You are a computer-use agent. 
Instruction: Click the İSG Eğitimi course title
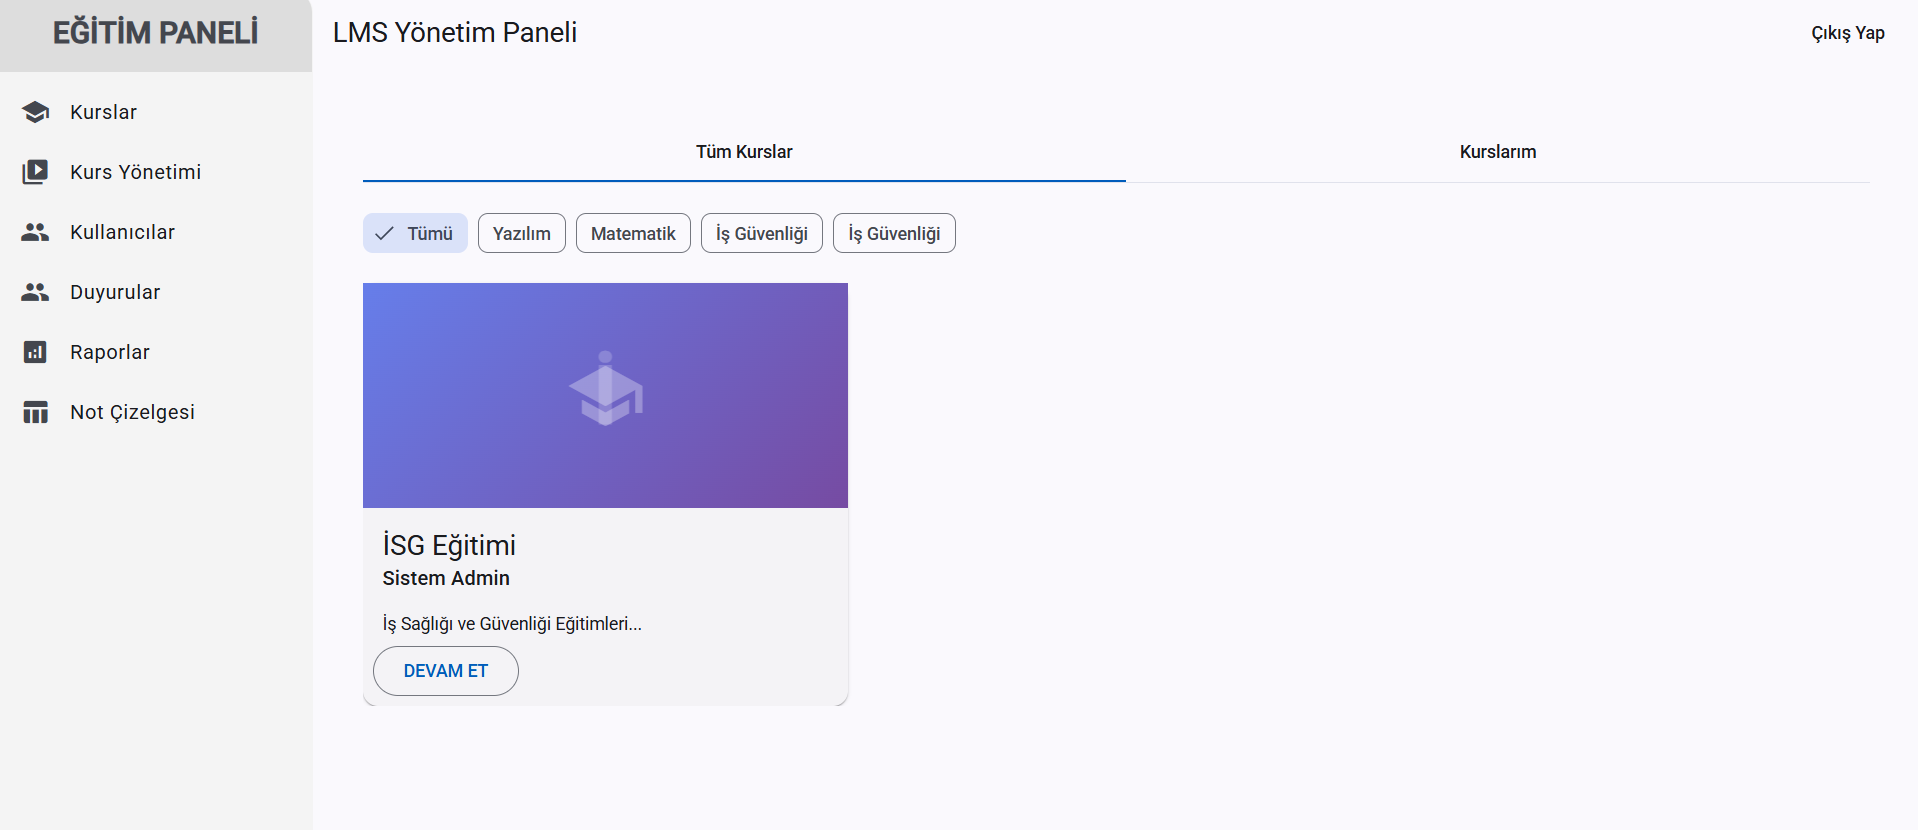pyautogui.click(x=449, y=545)
